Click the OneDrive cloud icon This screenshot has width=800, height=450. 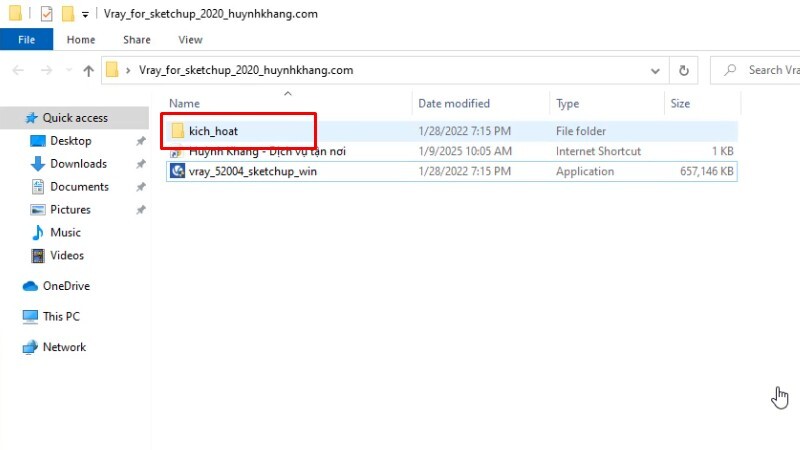pos(30,286)
